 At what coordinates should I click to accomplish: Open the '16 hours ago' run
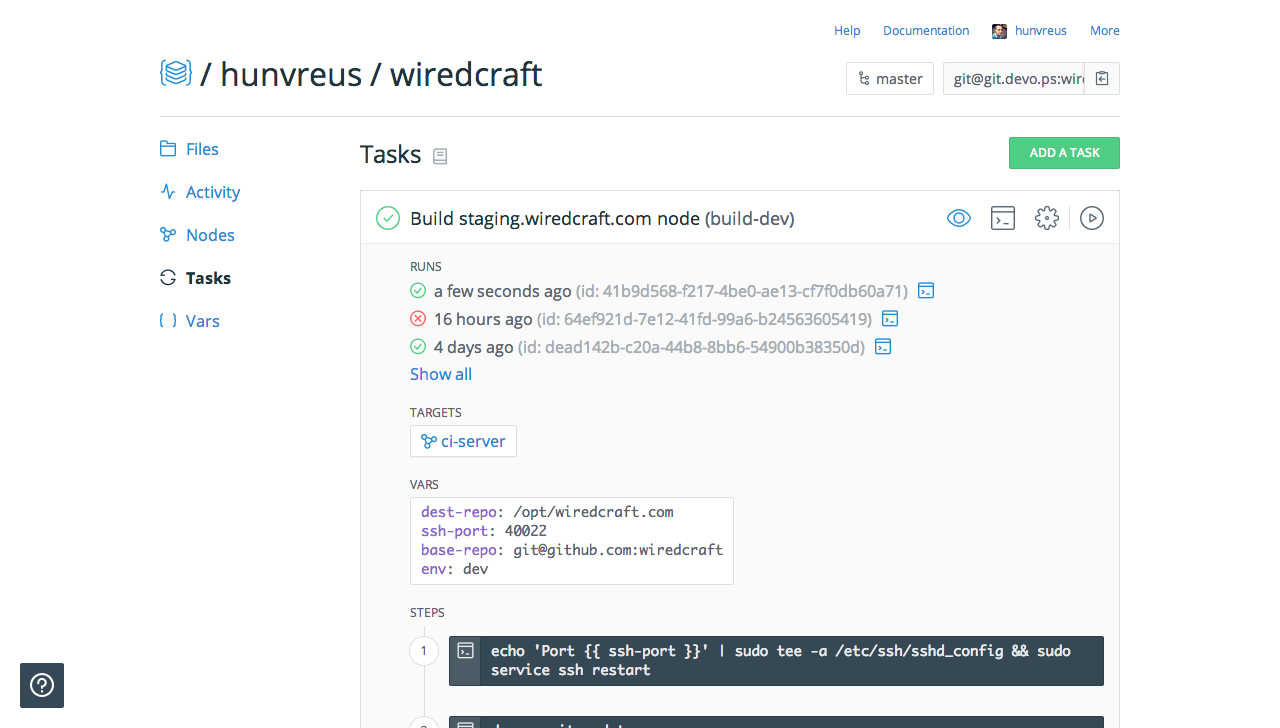483,319
